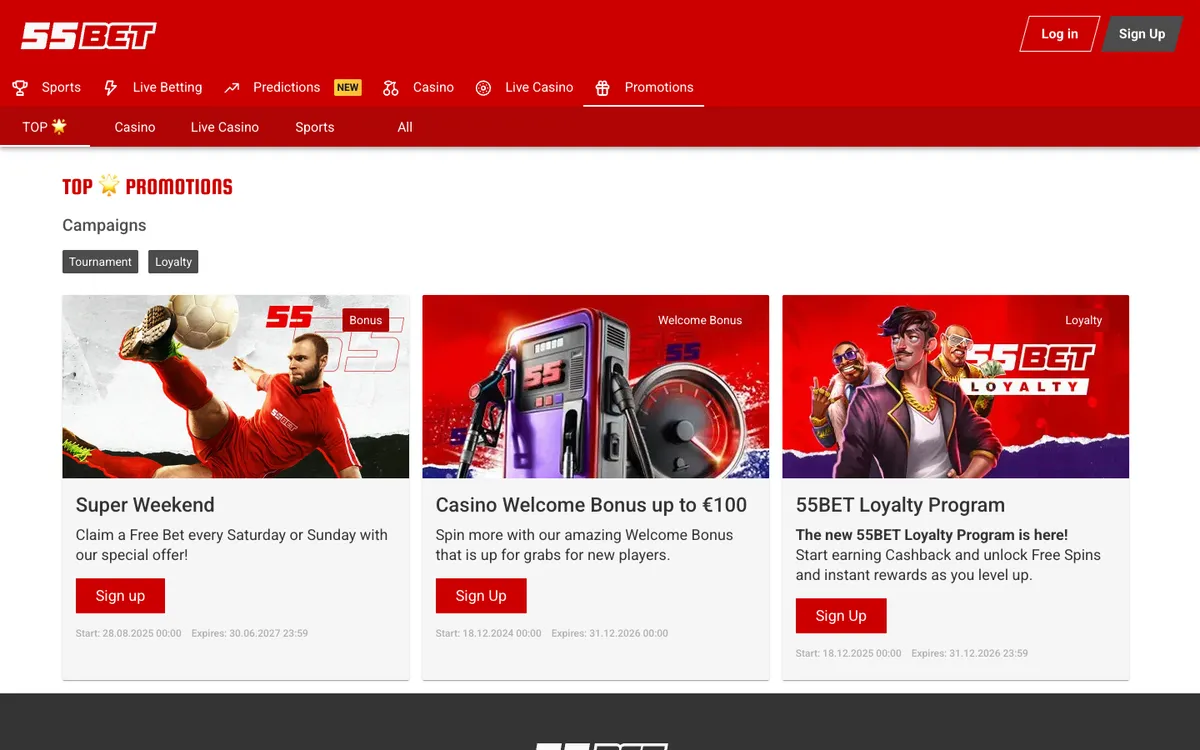Screen dimensions: 1200x750
Task: Open the Casino Welcome Bonus fuel pump image
Action: 596,386
